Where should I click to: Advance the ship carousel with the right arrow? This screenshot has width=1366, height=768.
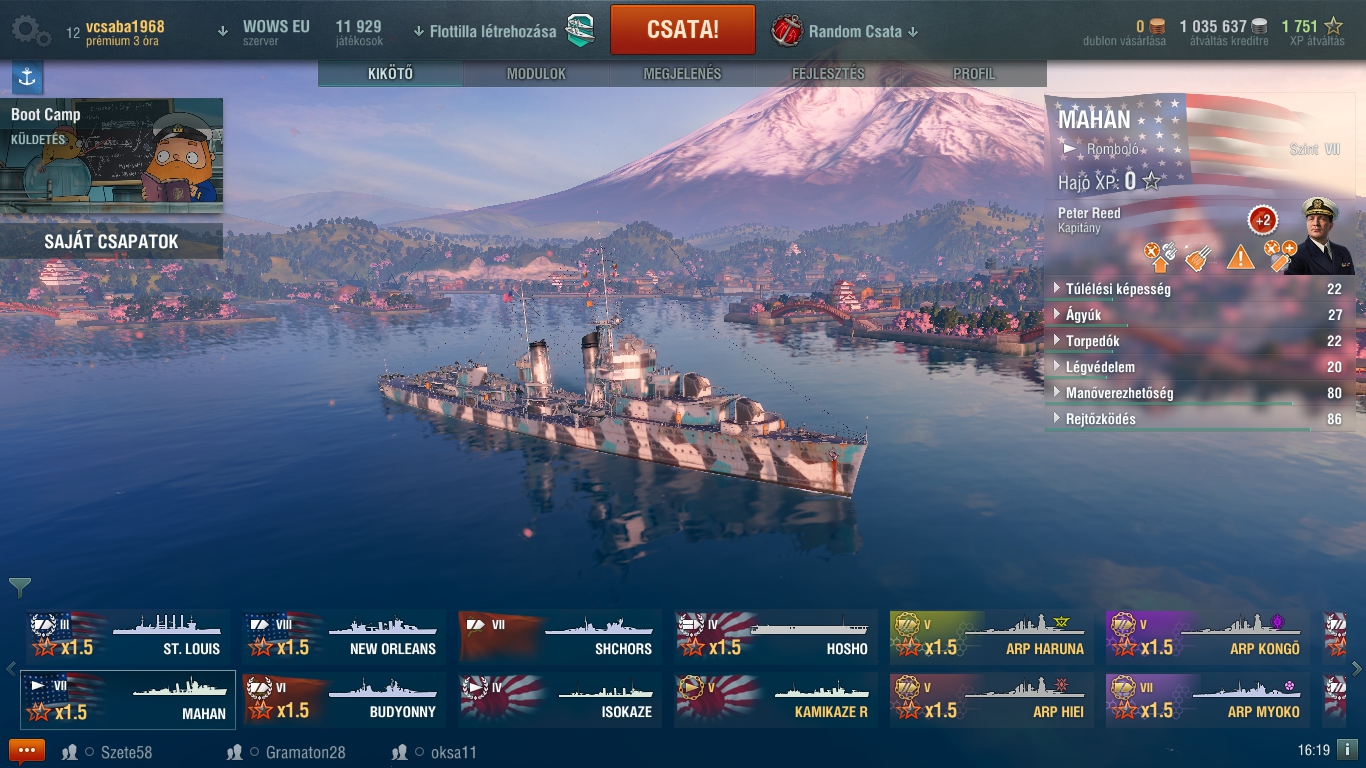(1357, 669)
